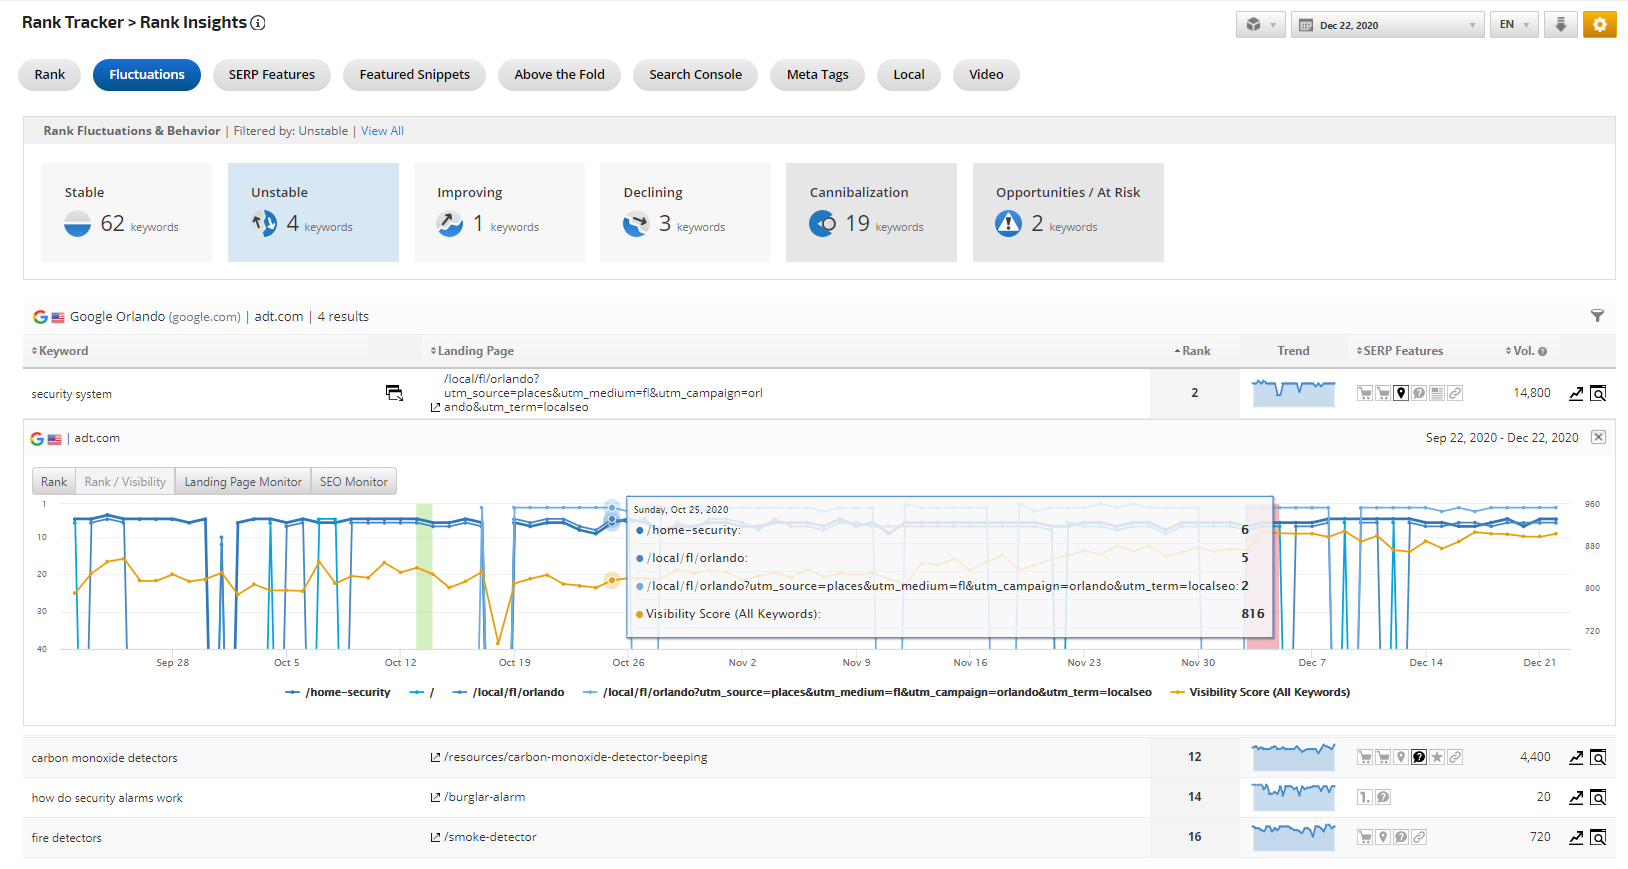Image resolution: width=1628 pixels, height=869 pixels.
Task: Click the local pin SERP feature for security system
Action: pyautogui.click(x=1401, y=393)
